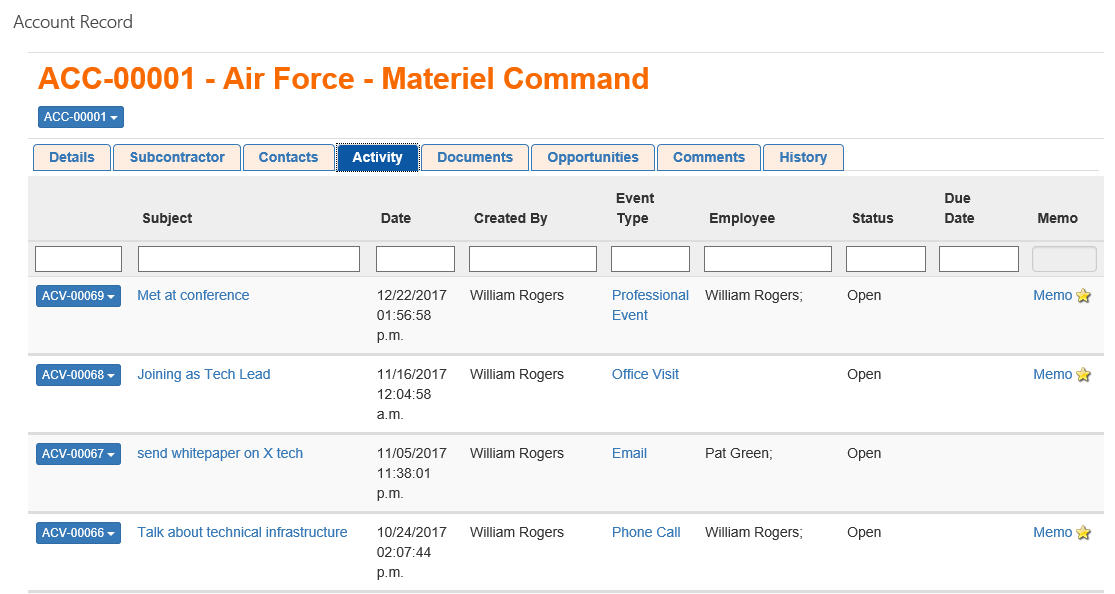Open the Met at conference activity link
1115x594 pixels.
193,295
